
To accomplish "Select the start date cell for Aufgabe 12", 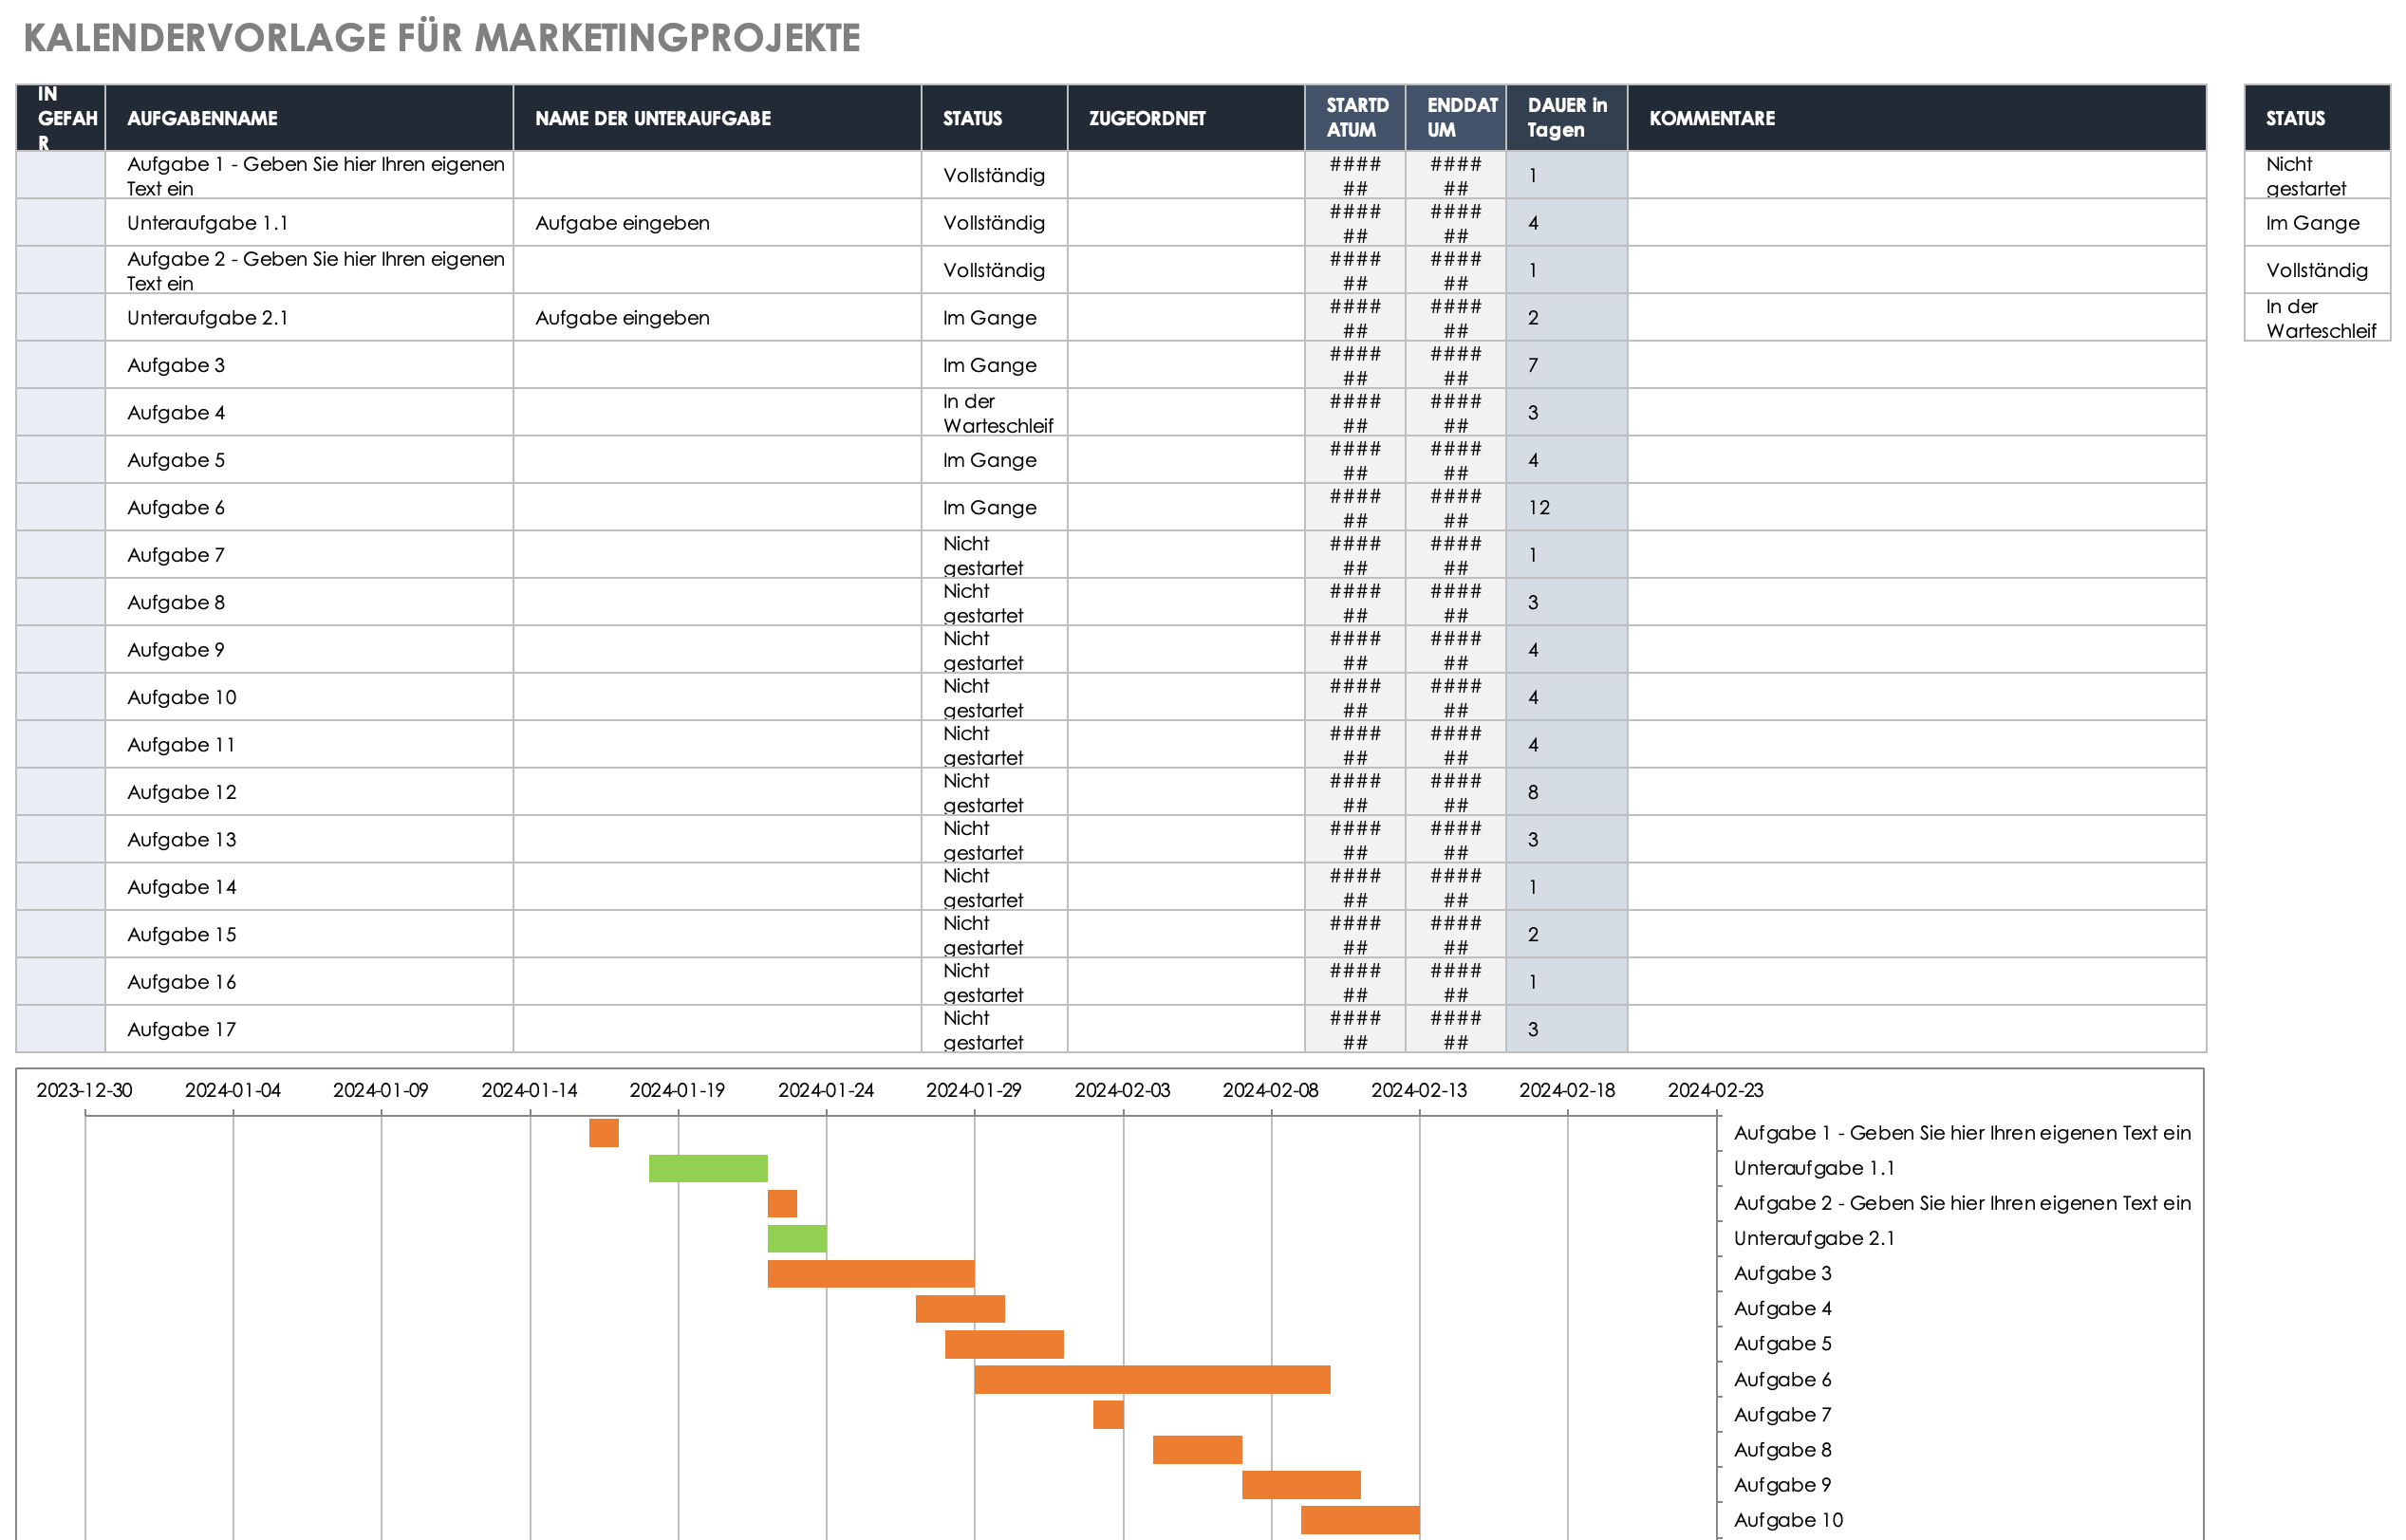I will pos(1355,792).
